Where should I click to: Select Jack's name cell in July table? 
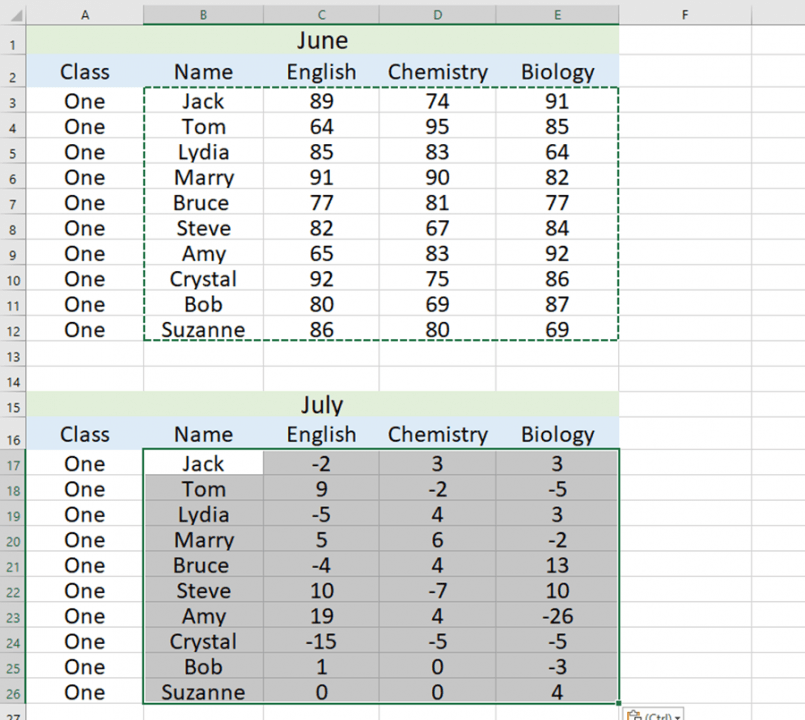point(203,463)
